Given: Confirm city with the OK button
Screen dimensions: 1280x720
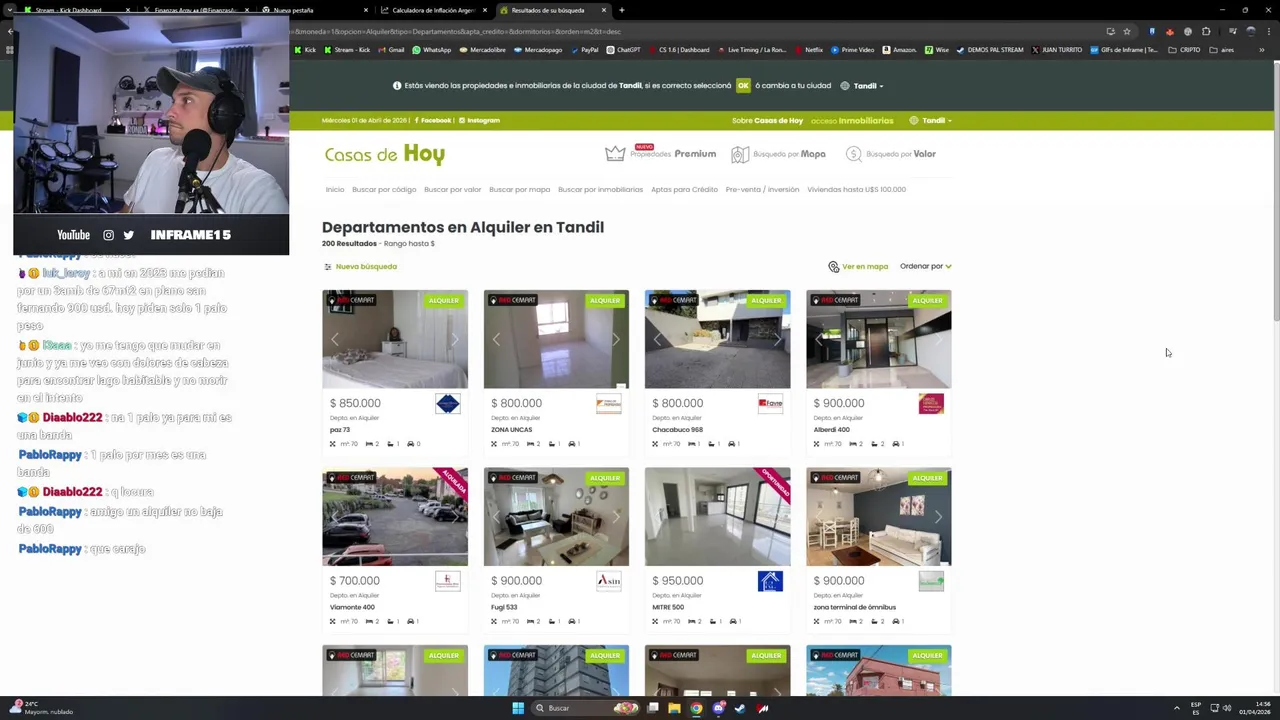Looking at the screenshot, I should coord(743,86).
